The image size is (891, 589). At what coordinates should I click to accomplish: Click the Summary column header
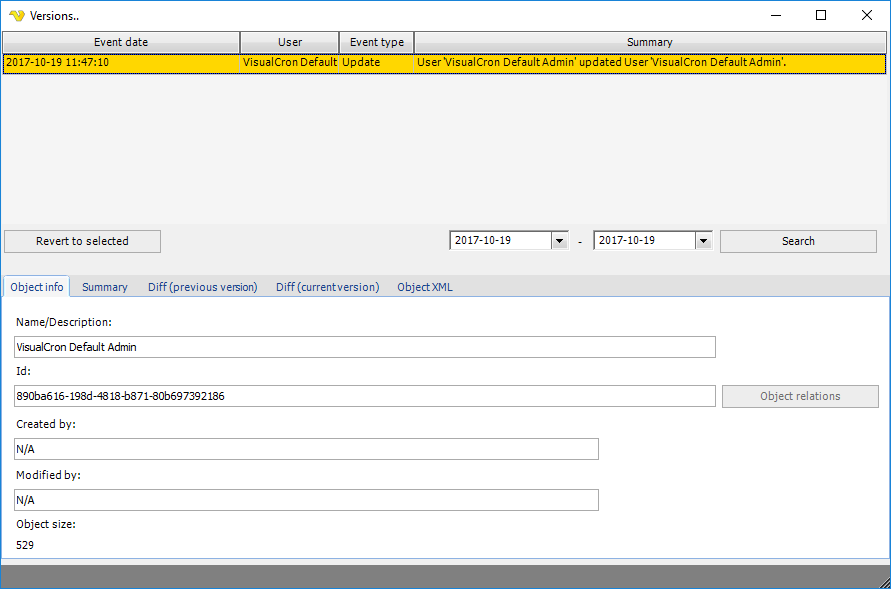650,42
